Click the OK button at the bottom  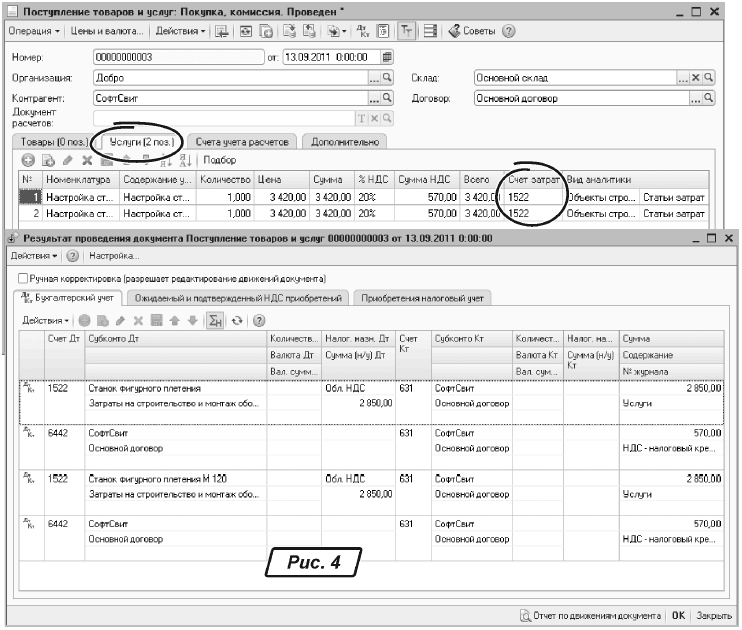pos(678,616)
